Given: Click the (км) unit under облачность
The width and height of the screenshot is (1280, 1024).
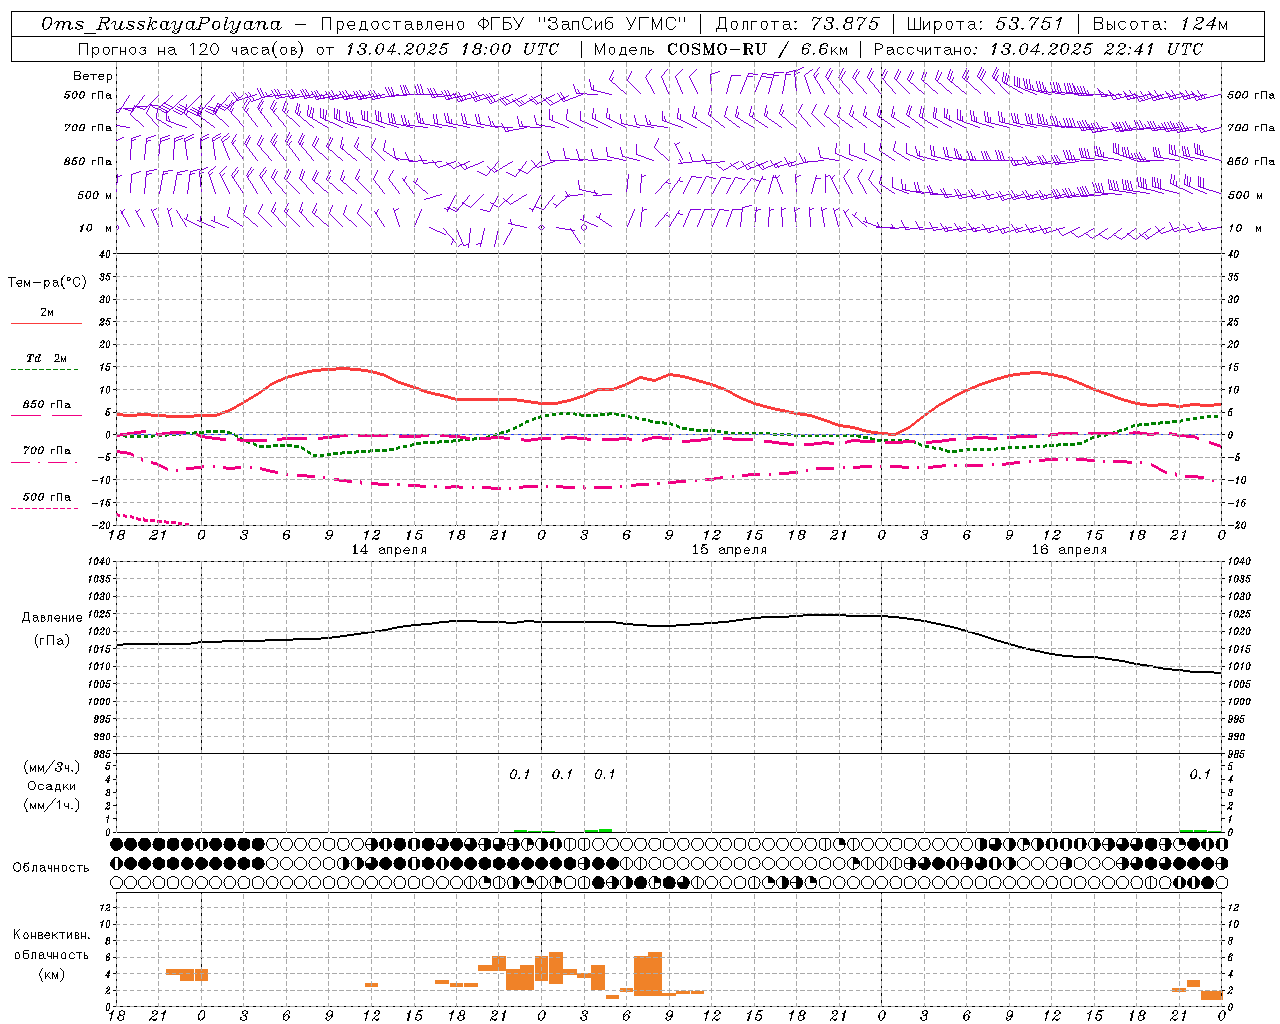Looking at the screenshot, I should click(51, 974).
